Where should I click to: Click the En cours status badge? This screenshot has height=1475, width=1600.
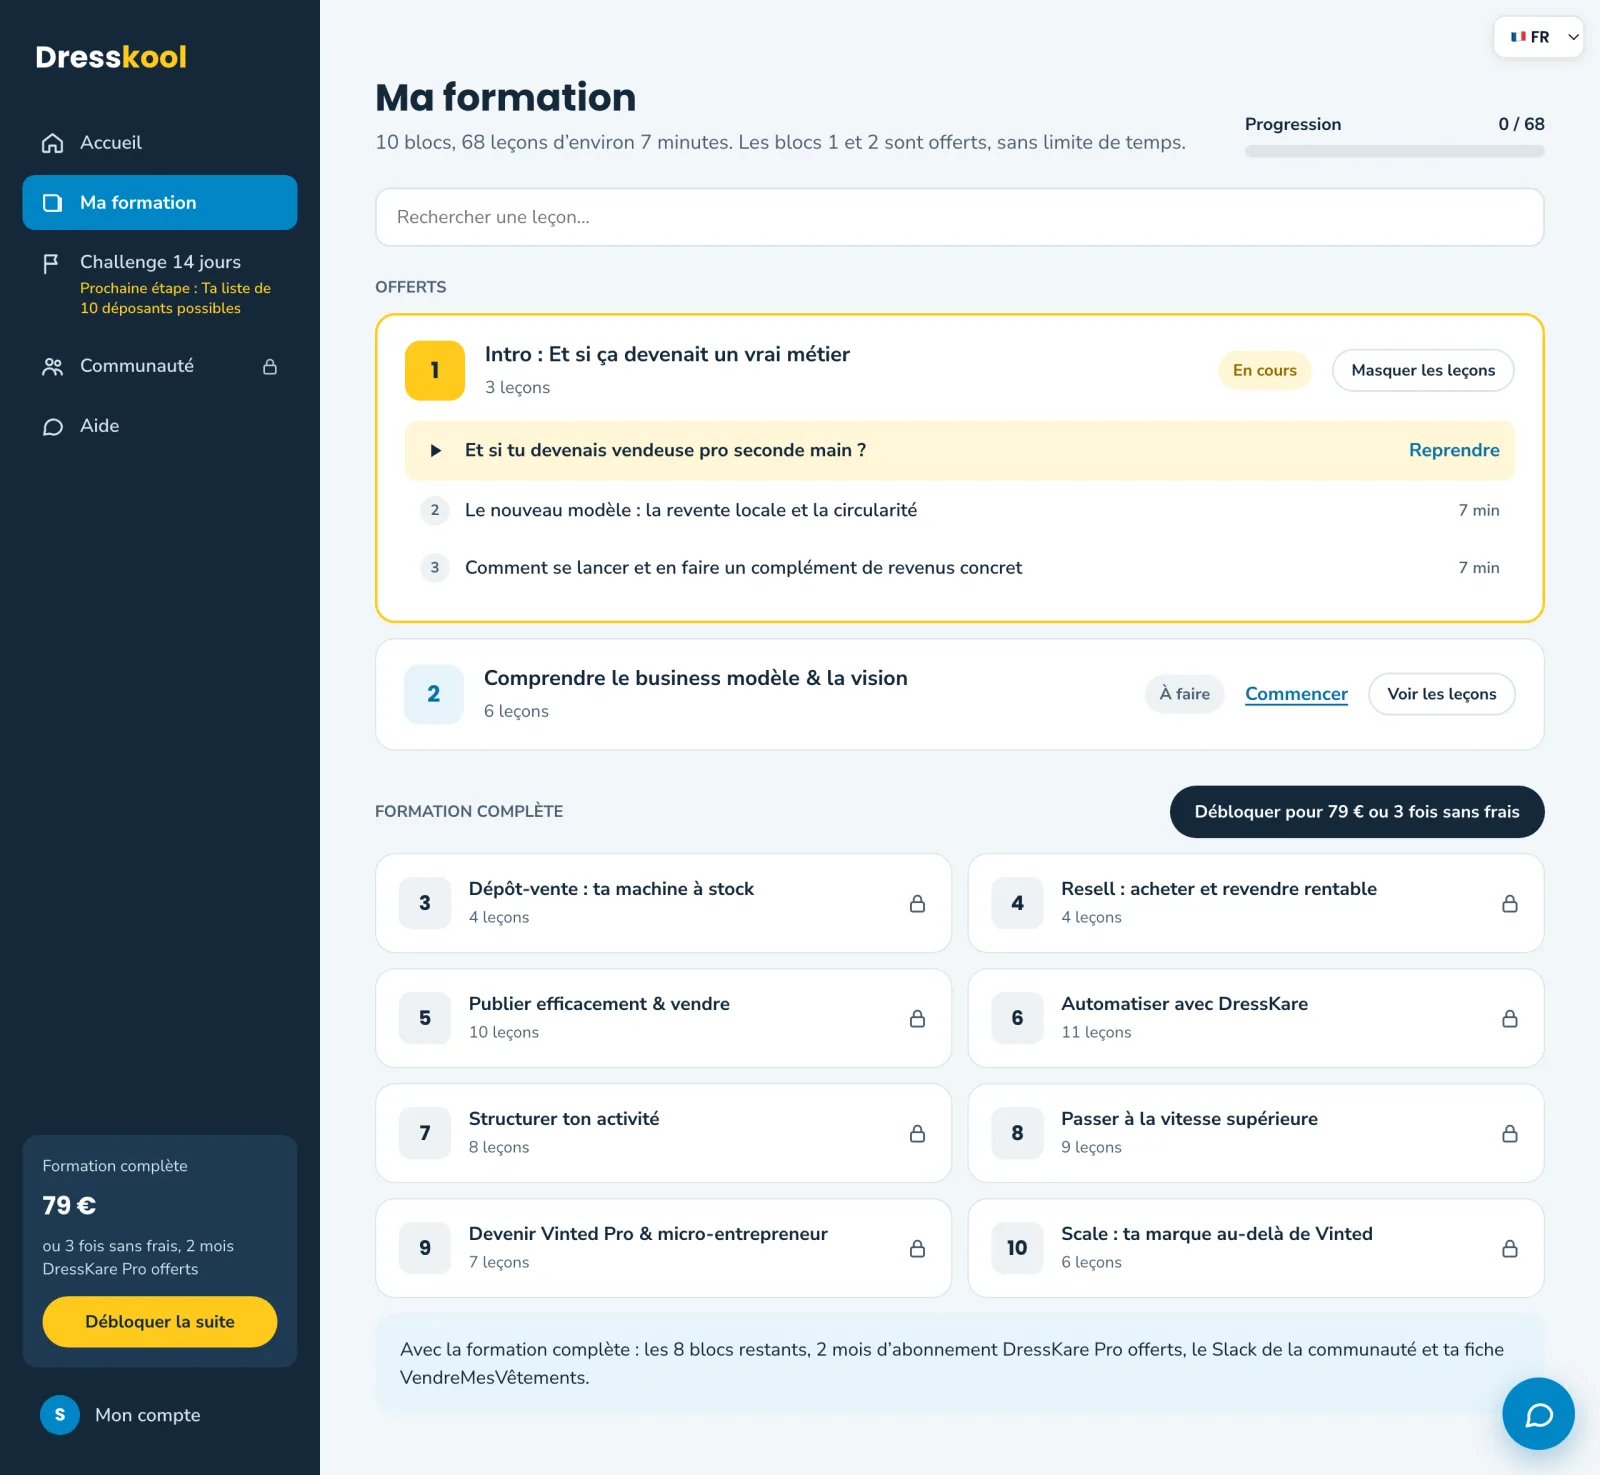click(x=1265, y=371)
